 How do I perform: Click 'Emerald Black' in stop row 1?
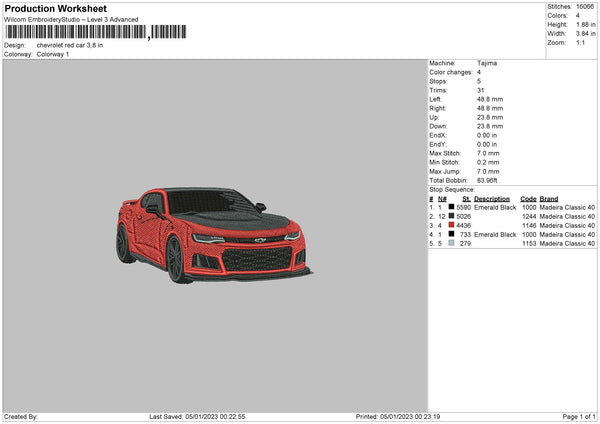click(495, 207)
